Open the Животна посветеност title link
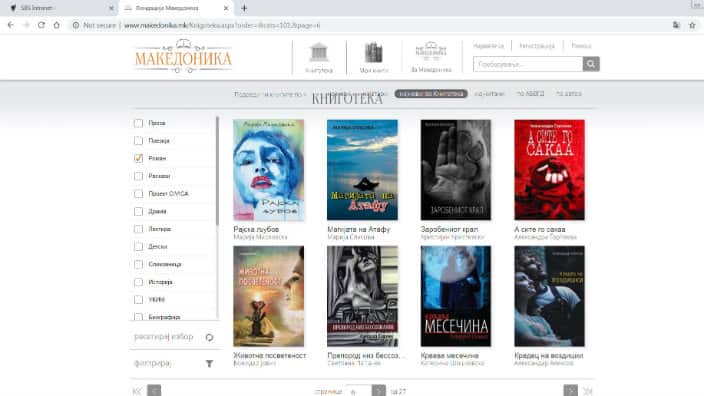This screenshot has width=704, height=396. (x=269, y=355)
